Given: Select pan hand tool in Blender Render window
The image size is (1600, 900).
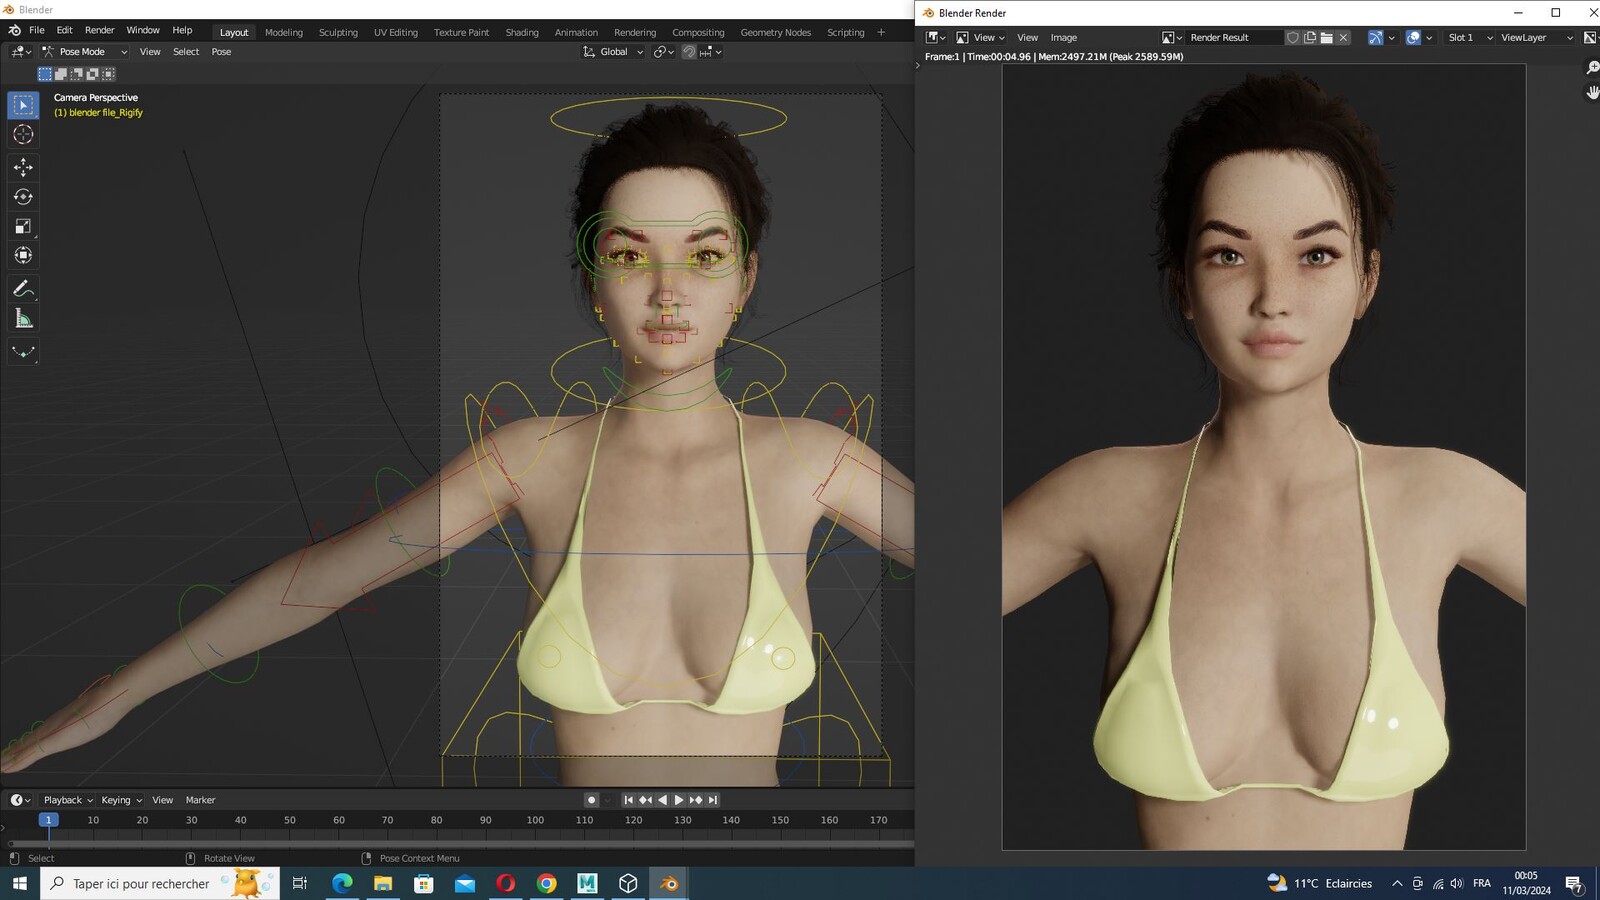Looking at the screenshot, I should point(1592,92).
